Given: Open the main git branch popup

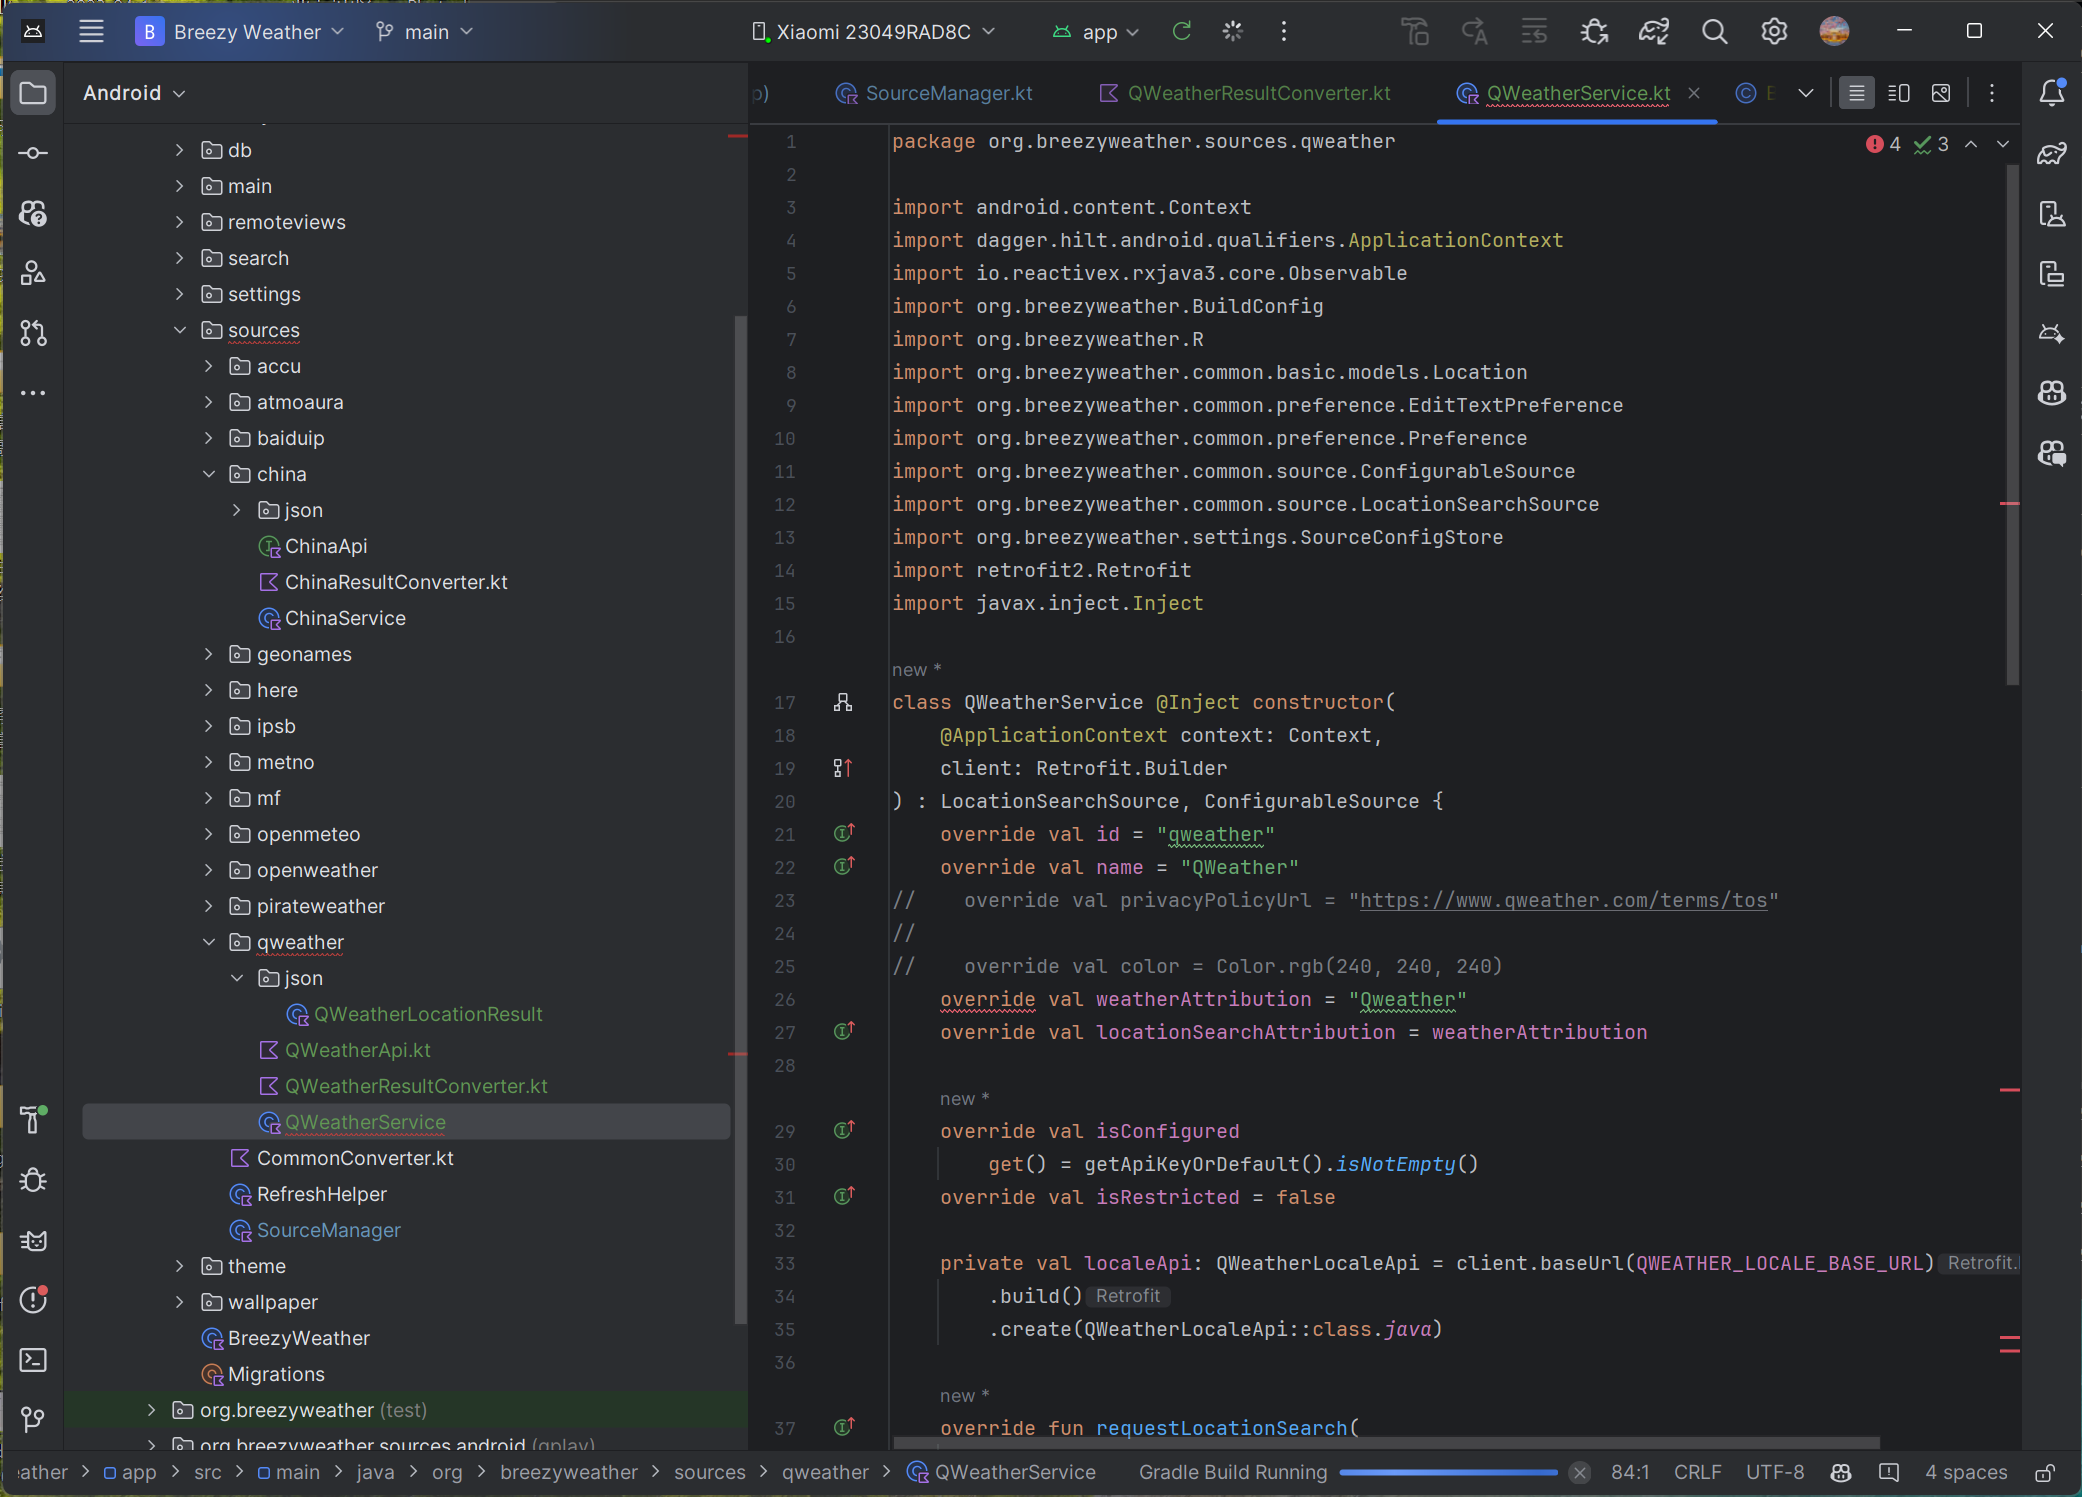Looking at the screenshot, I should pyautogui.click(x=424, y=31).
